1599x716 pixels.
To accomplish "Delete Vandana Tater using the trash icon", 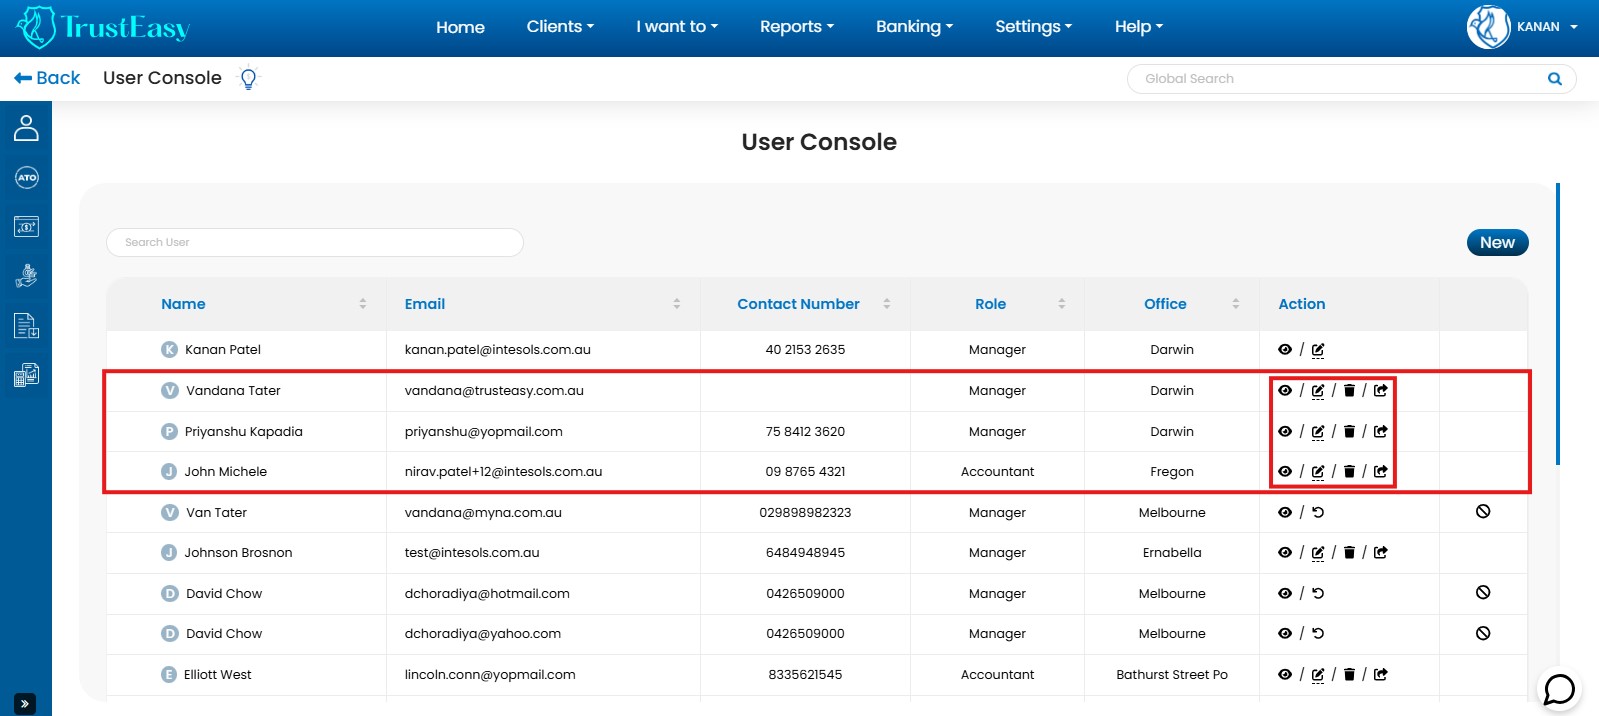I will (x=1349, y=391).
